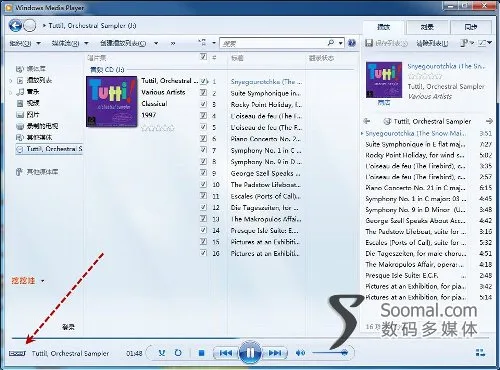Select Tutti, Orchestral S disc in navigation pane

coord(49,149)
